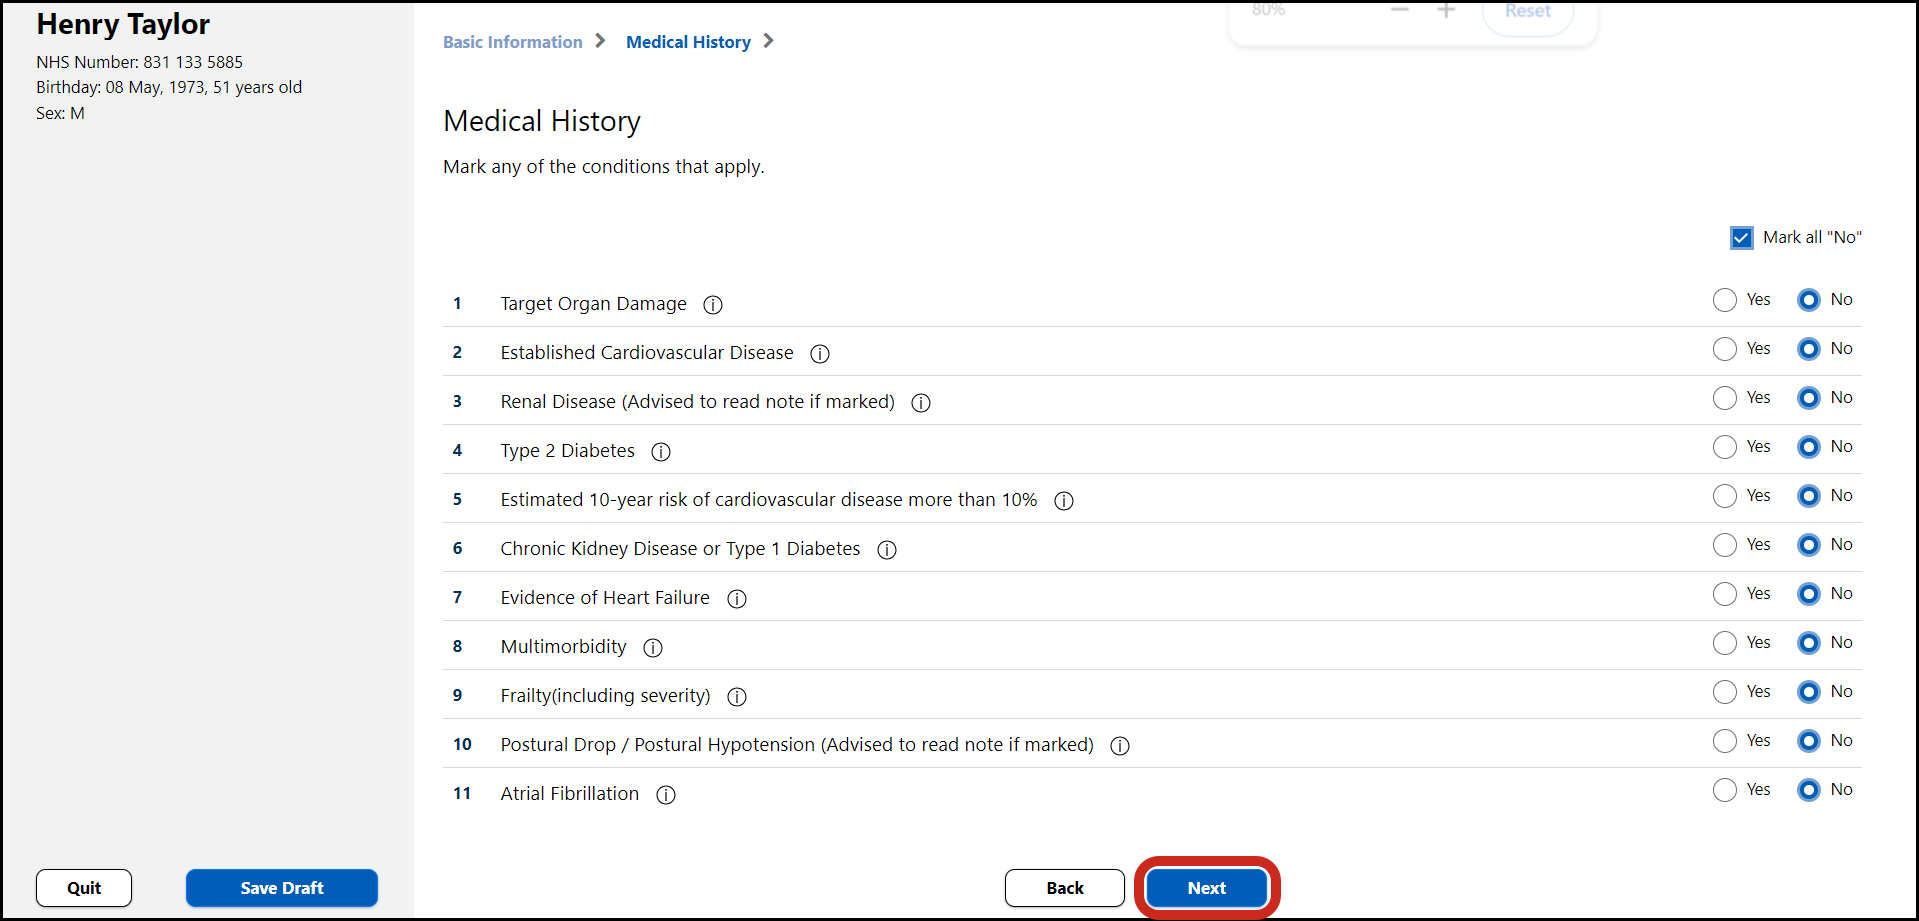The image size is (1919, 921).
Task: Open info icon for 10-year cardiovascular risk
Action: [1063, 501]
